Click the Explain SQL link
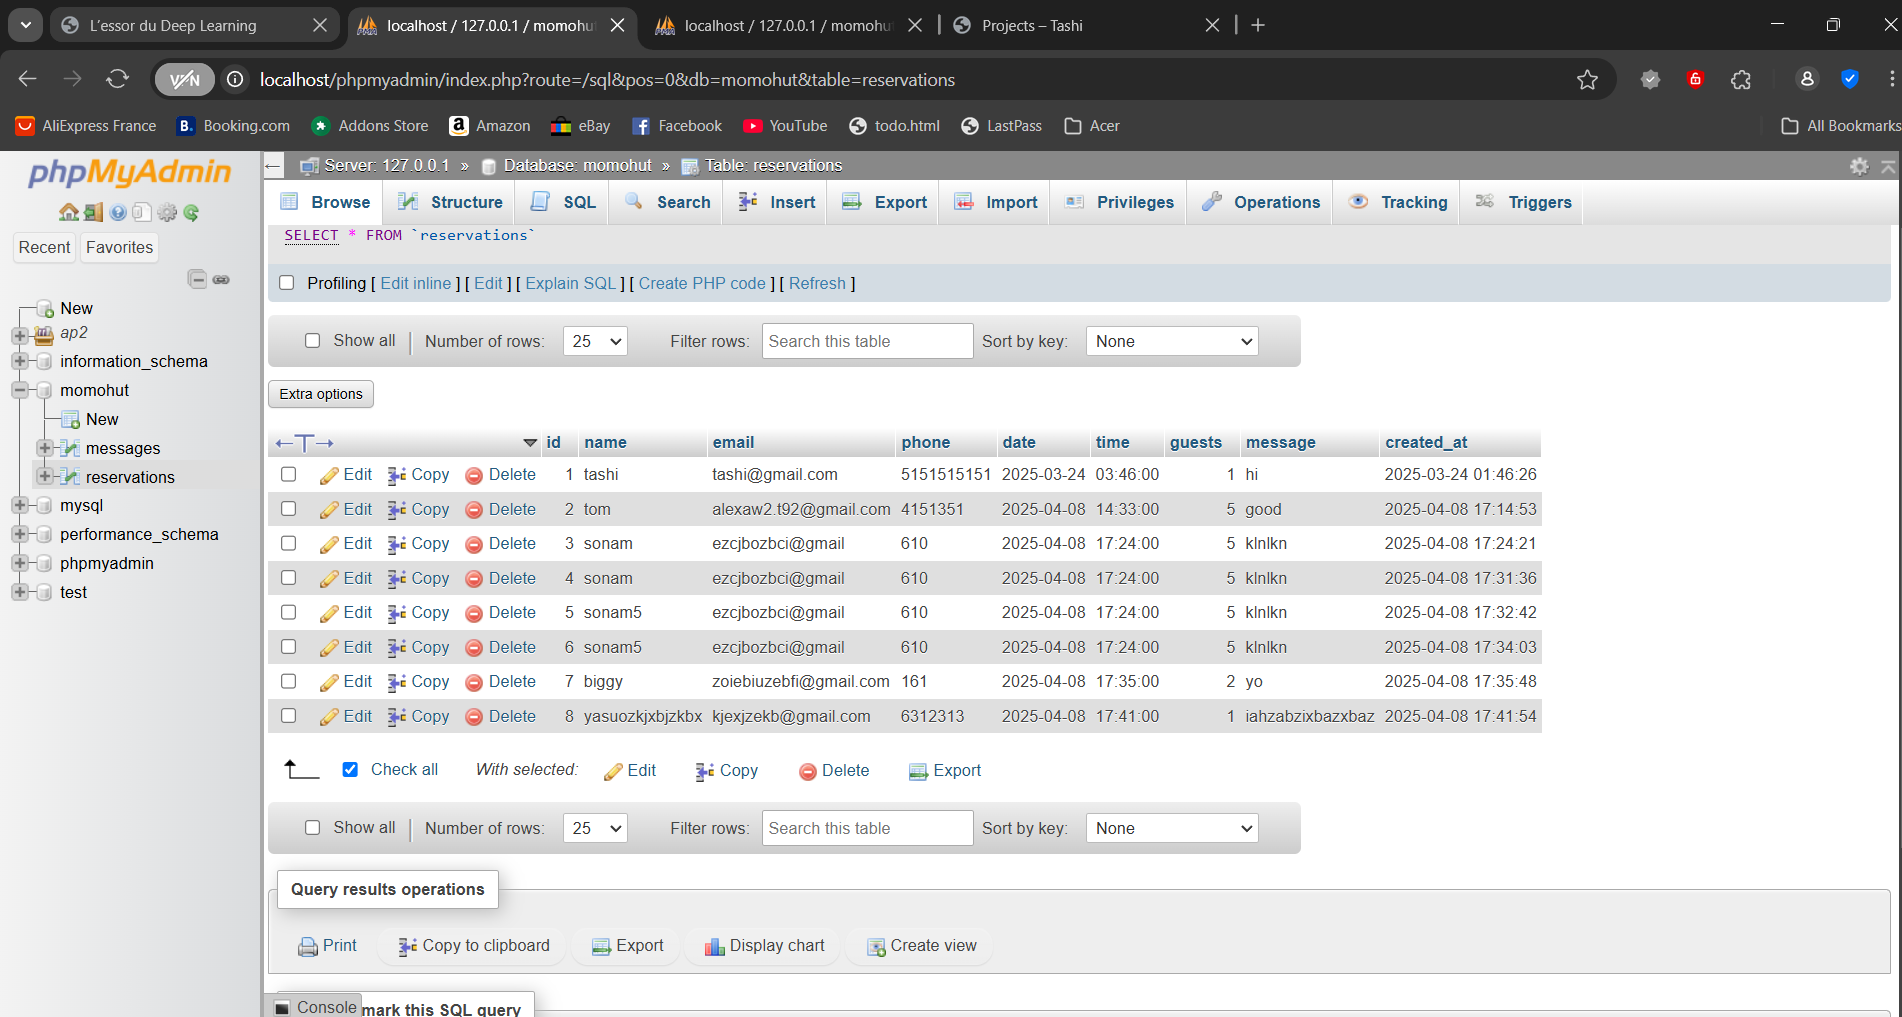 click(570, 283)
